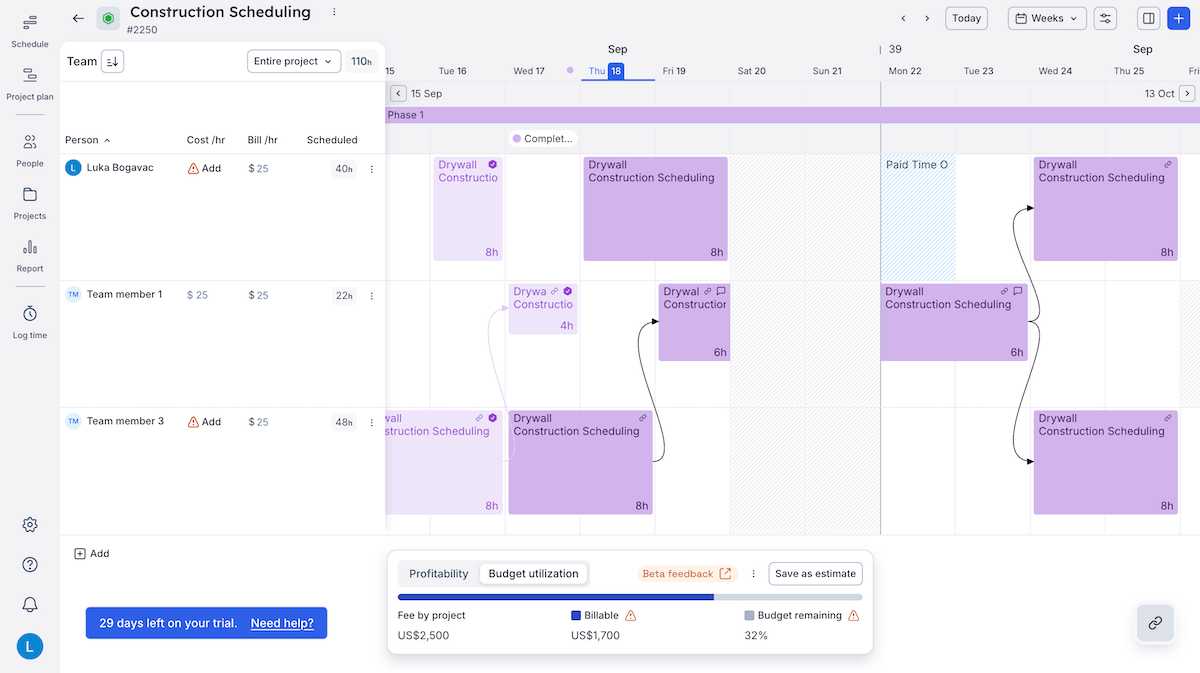Open the Schedule view in the sidebar

(x=29, y=27)
